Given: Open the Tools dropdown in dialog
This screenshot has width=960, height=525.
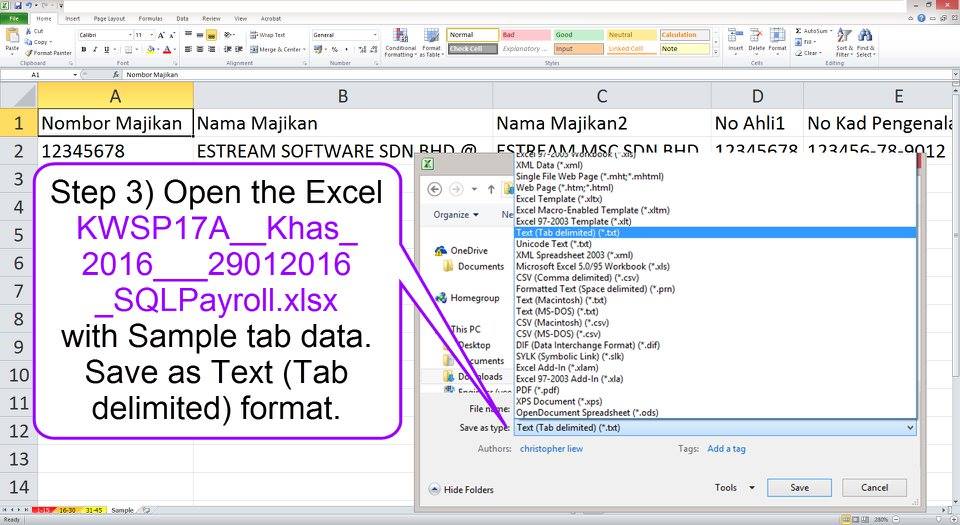Looking at the screenshot, I should 734,488.
